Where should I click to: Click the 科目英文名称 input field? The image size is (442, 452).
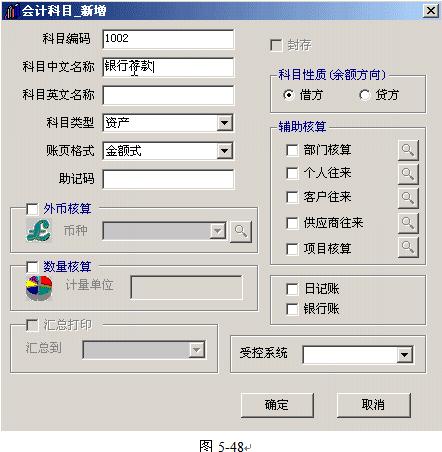pyautogui.click(x=168, y=95)
